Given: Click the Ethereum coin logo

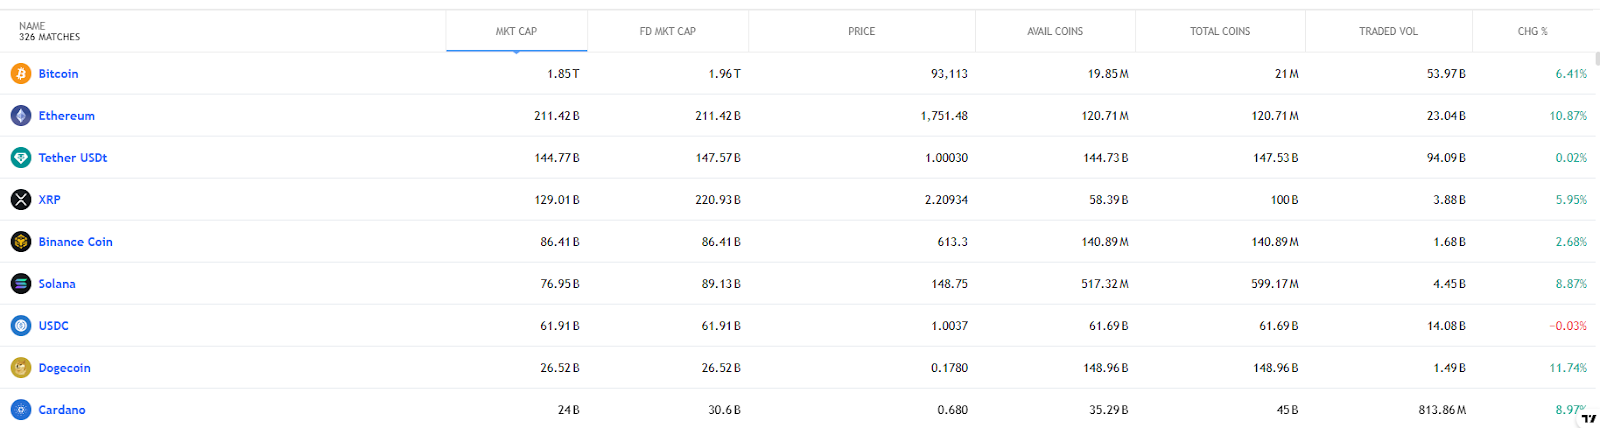Looking at the screenshot, I should pos(21,115).
